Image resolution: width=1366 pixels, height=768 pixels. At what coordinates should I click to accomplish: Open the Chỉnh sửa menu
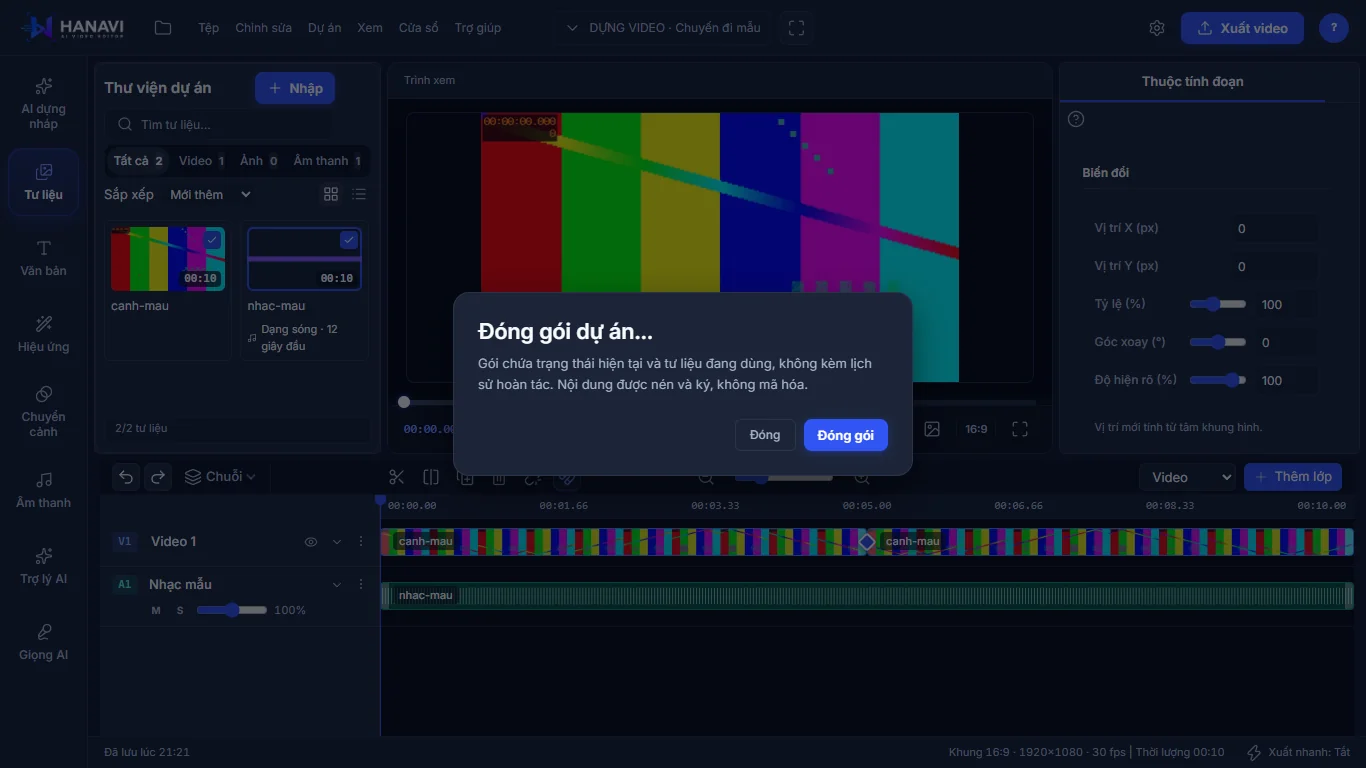(x=264, y=28)
